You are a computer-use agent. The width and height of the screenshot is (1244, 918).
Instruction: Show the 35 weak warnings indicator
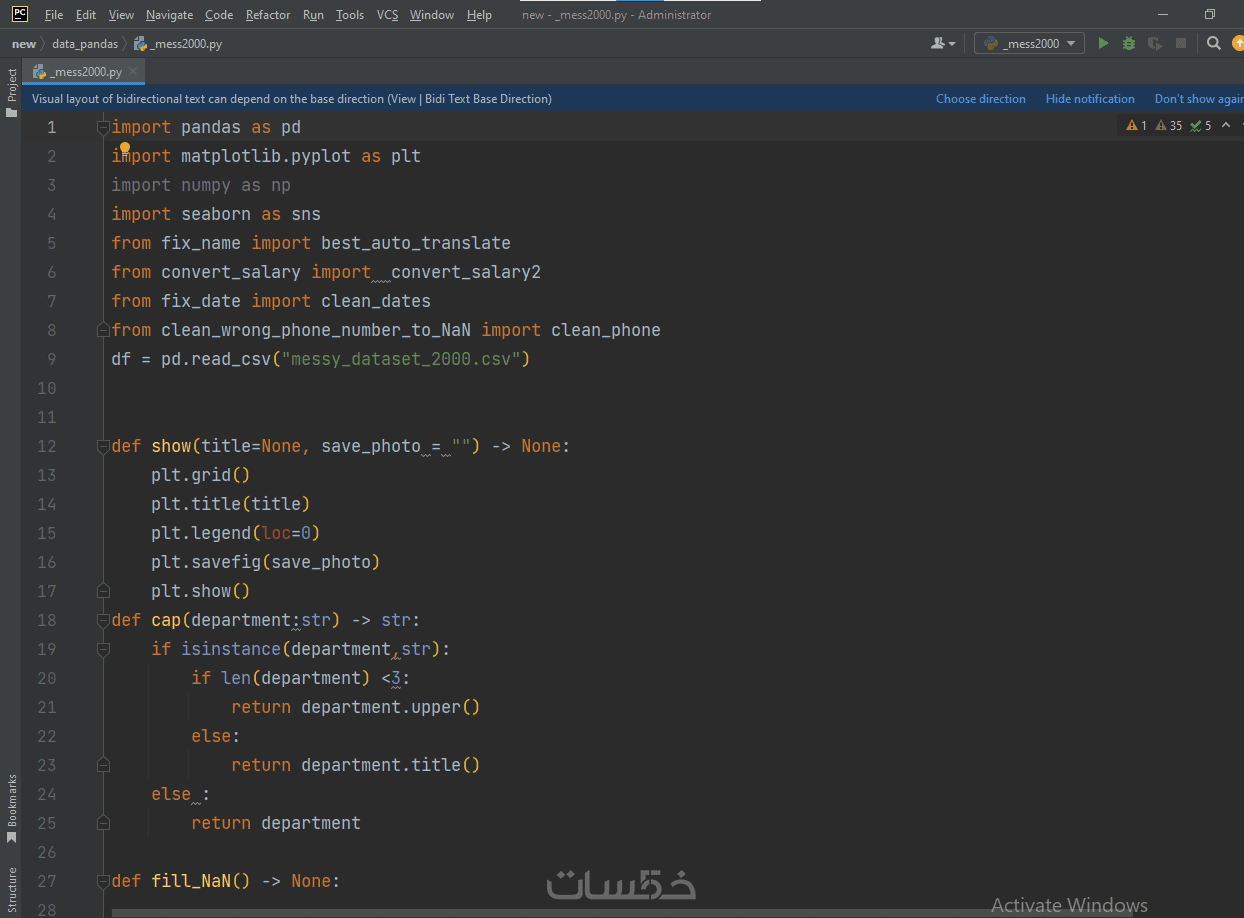(x=1168, y=126)
